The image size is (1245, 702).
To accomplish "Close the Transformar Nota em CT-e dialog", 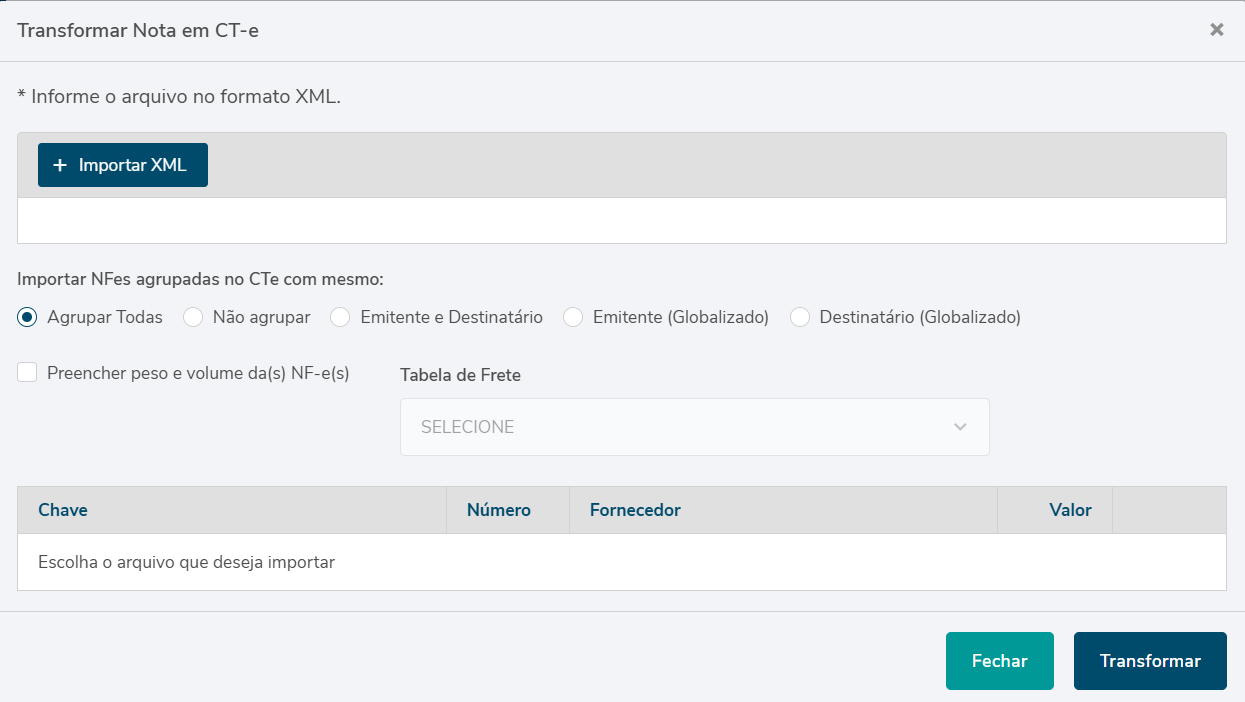I will [x=1217, y=30].
